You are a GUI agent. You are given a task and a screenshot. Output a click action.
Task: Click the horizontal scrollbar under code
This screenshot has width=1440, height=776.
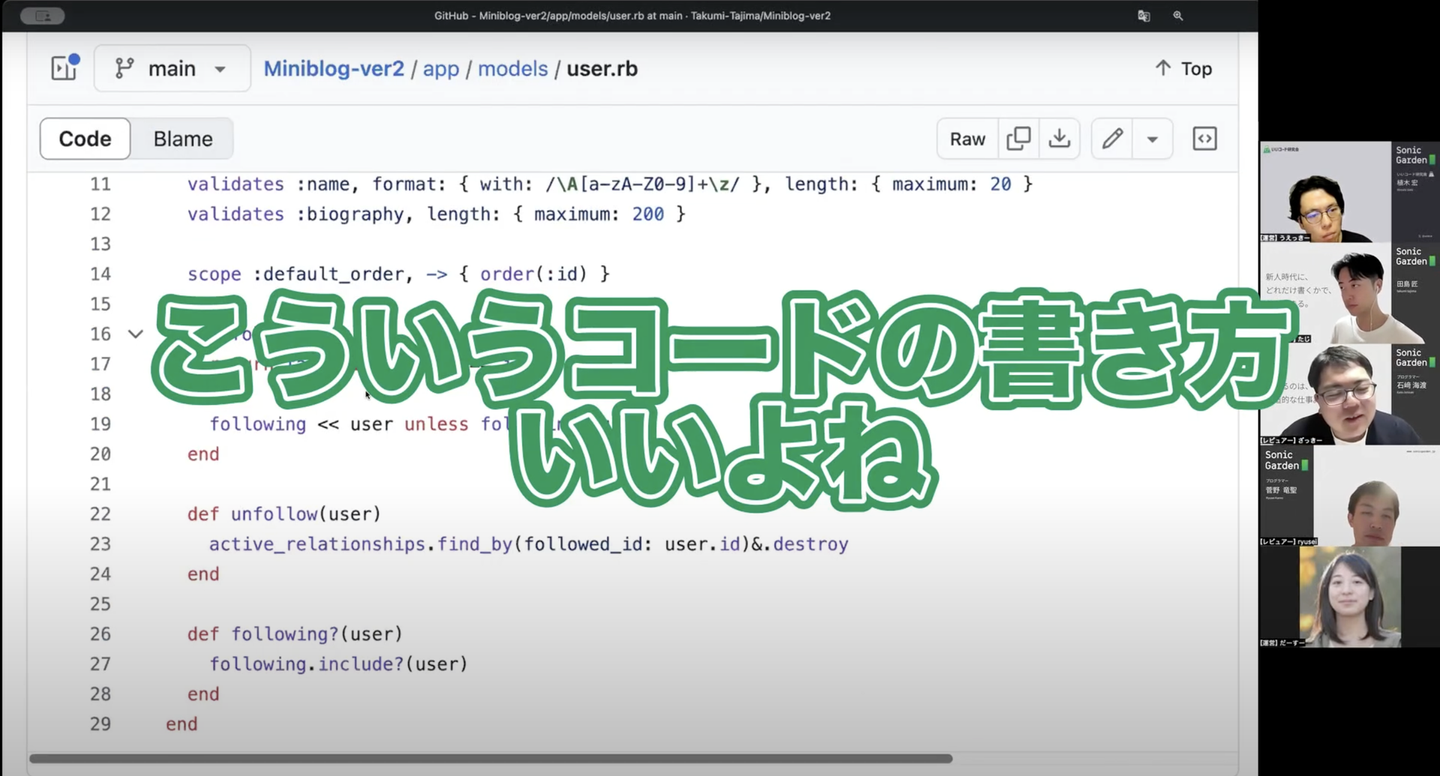pyautogui.click(x=490, y=758)
